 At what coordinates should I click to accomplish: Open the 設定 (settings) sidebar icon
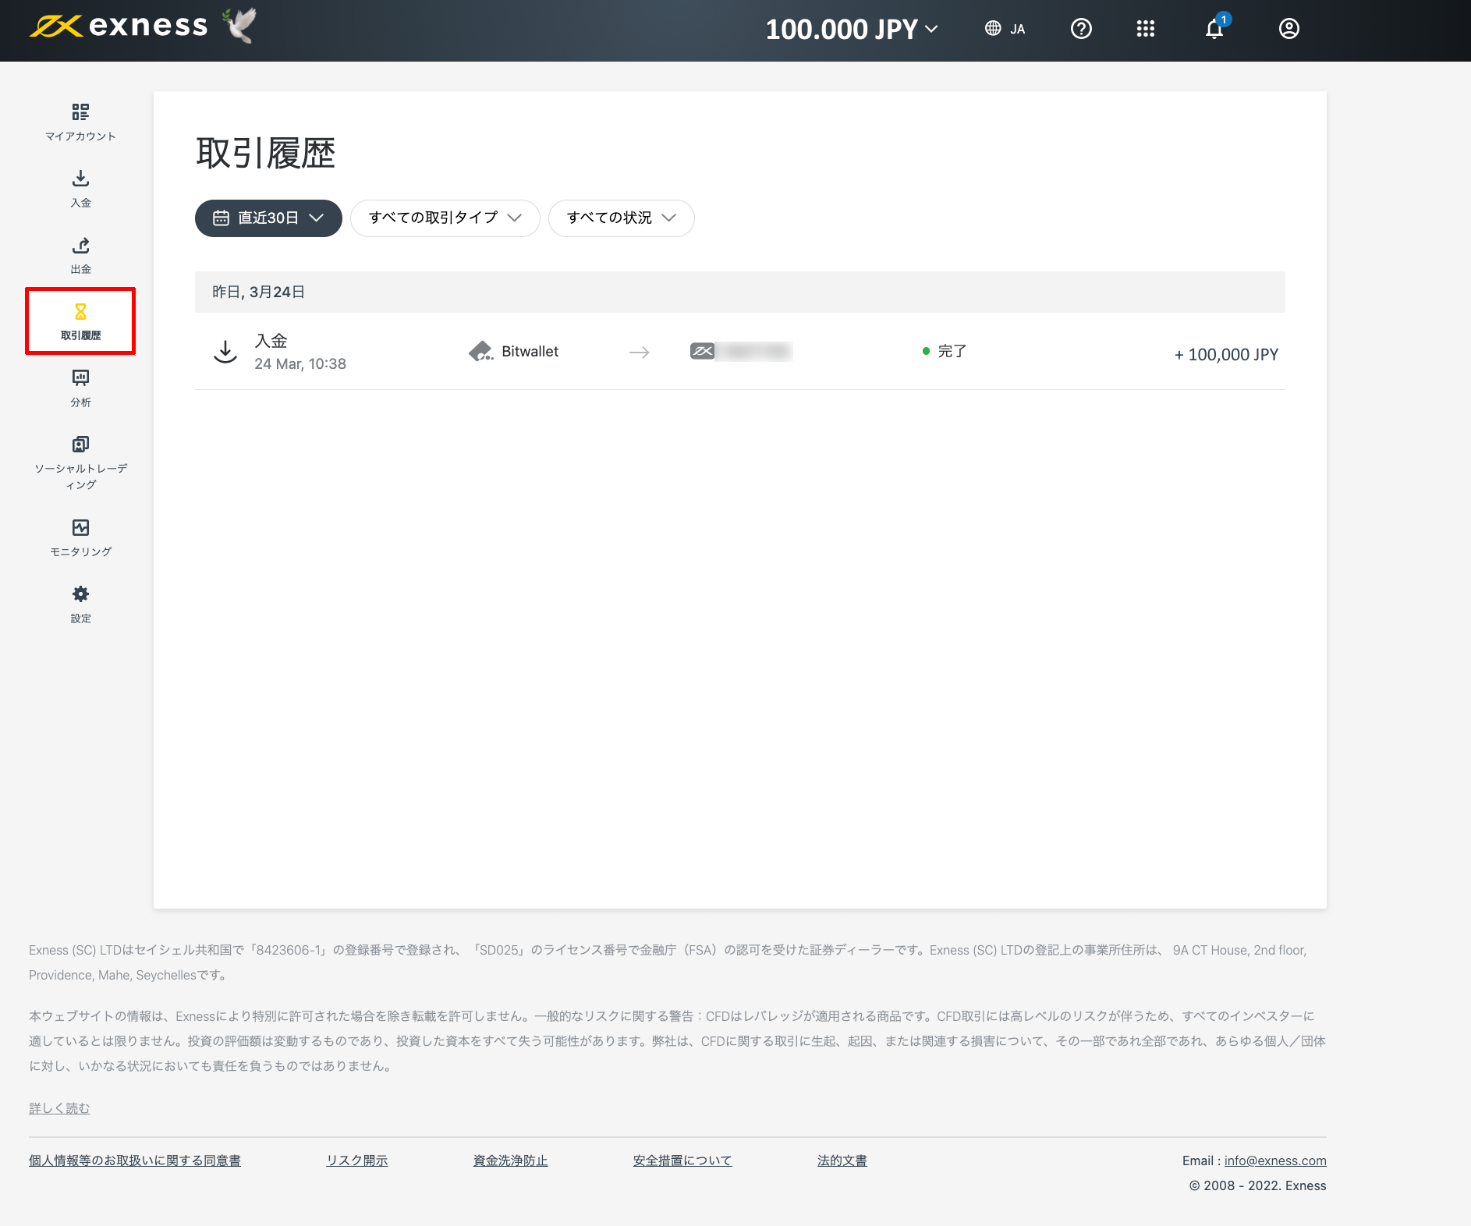click(80, 603)
